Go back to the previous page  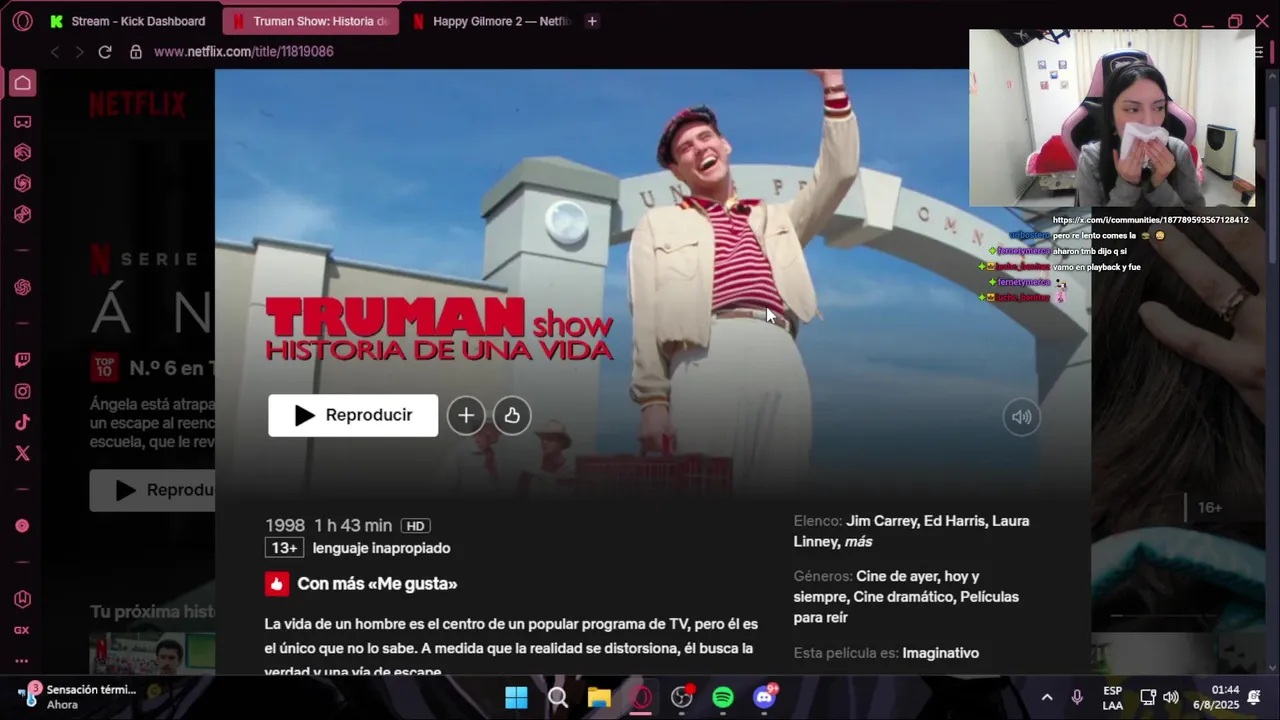tap(55, 51)
